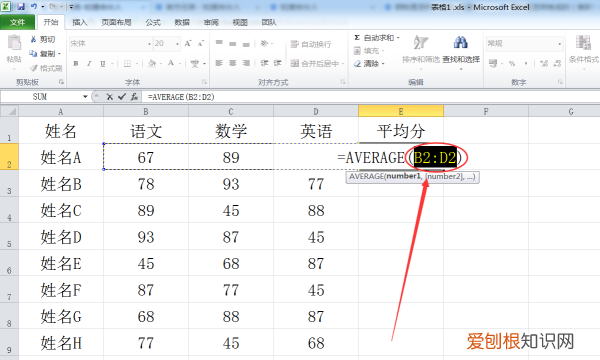Screen dimensions: 600x360
Task: Open the File (文件) tab
Action: [18, 22]
